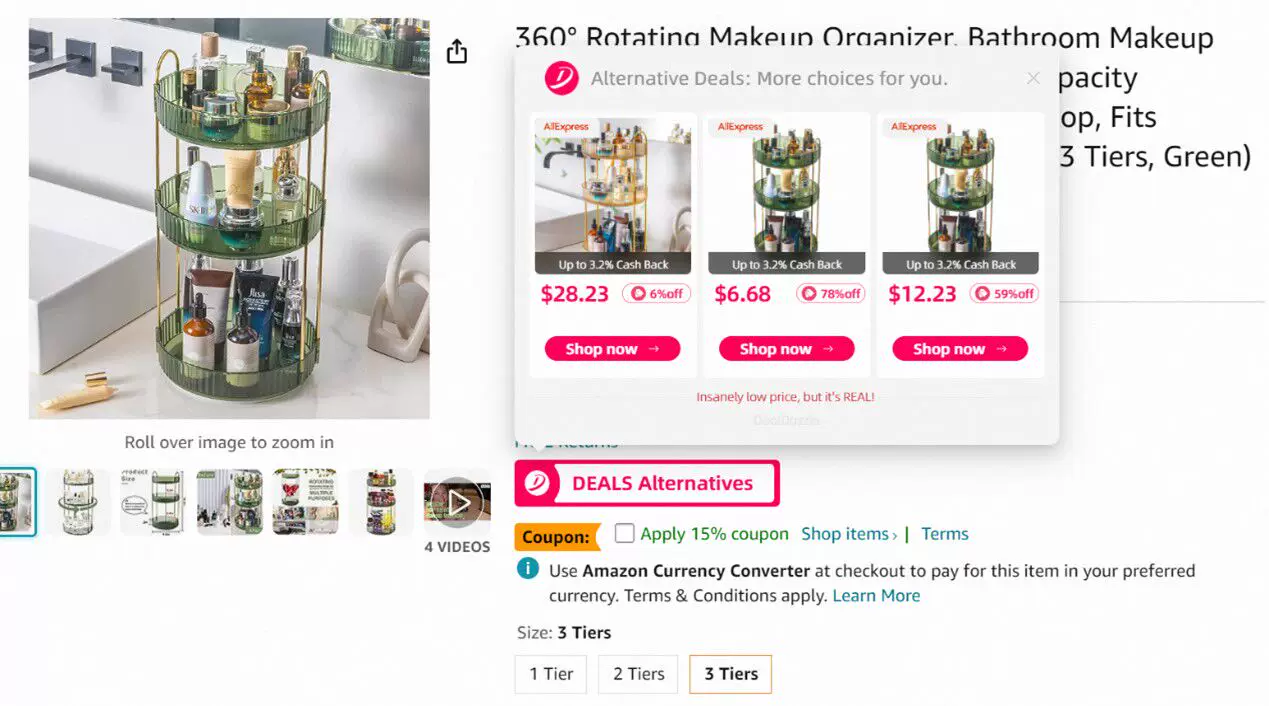Click the logo icon on DEALS Alternatives button
Screen dimensions: 1269x706
[x=537, y=484]
